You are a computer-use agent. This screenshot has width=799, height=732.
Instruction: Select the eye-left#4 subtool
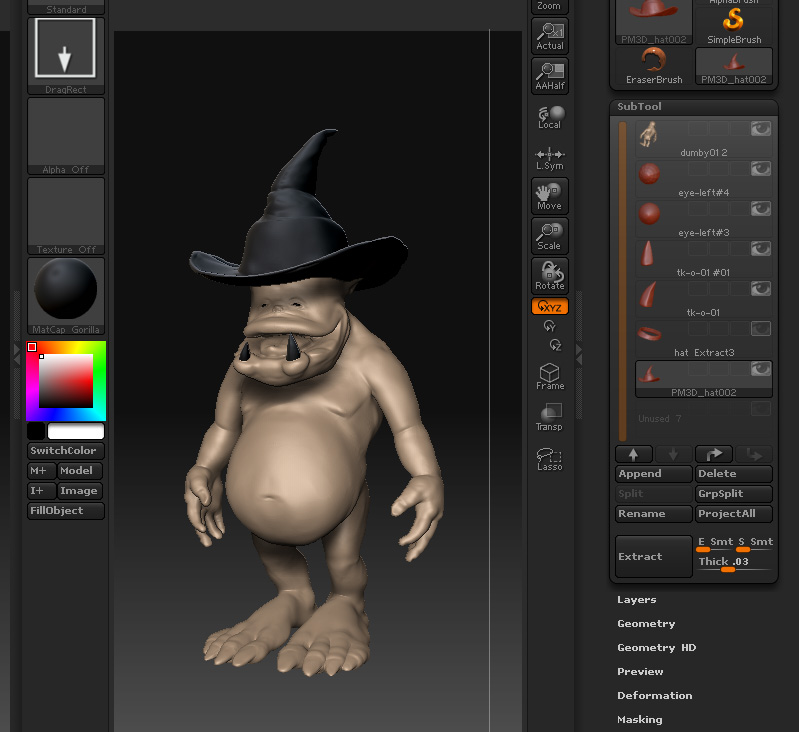coord(703,179)
